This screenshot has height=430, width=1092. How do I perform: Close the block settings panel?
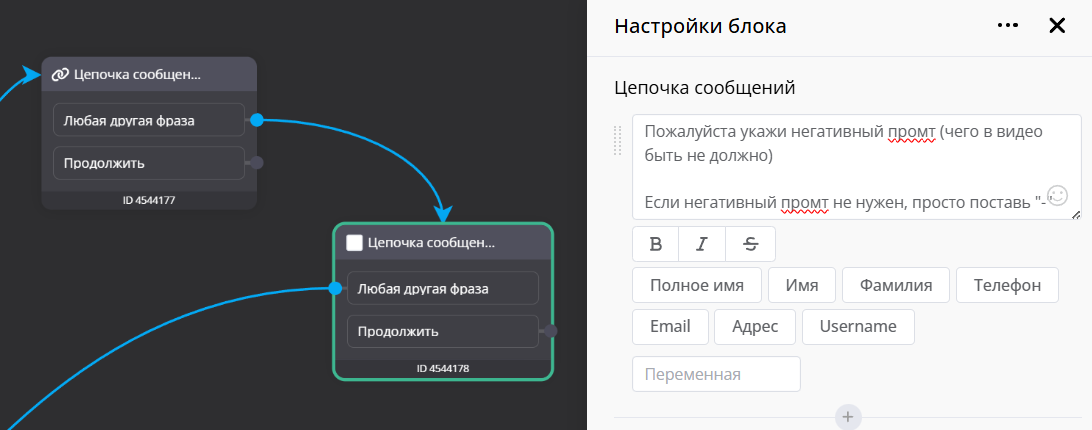[1057, 26]
